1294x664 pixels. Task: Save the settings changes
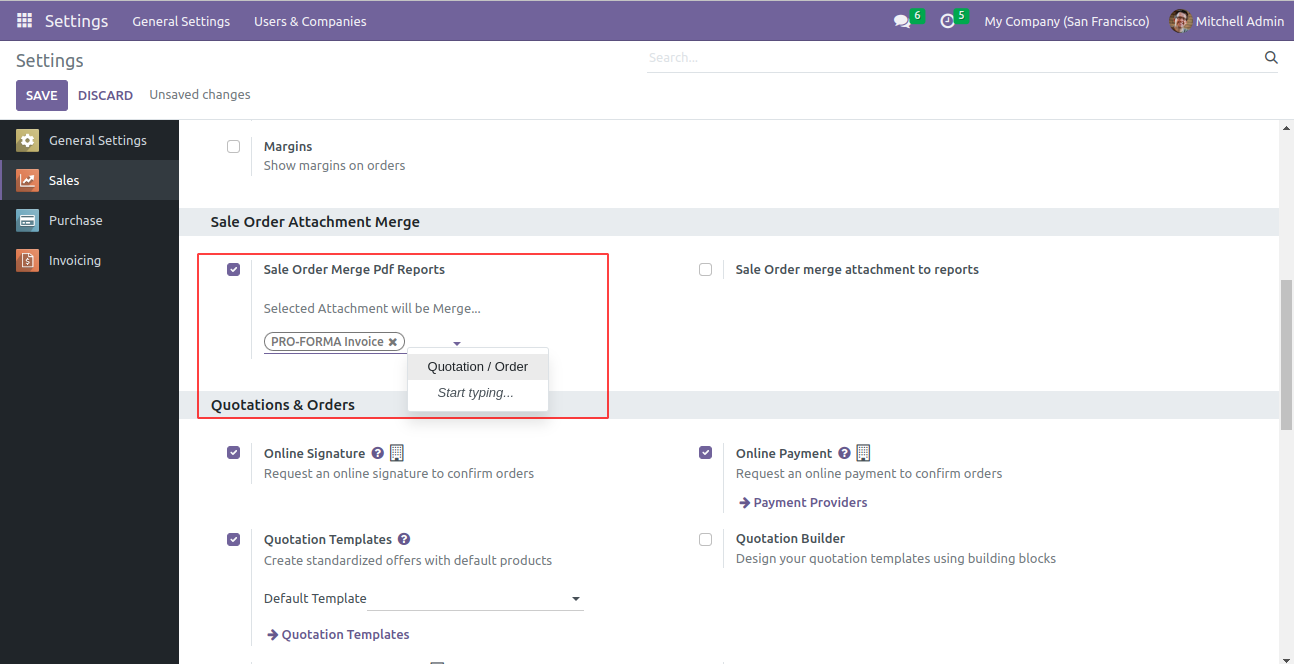[x=42, y=95]
